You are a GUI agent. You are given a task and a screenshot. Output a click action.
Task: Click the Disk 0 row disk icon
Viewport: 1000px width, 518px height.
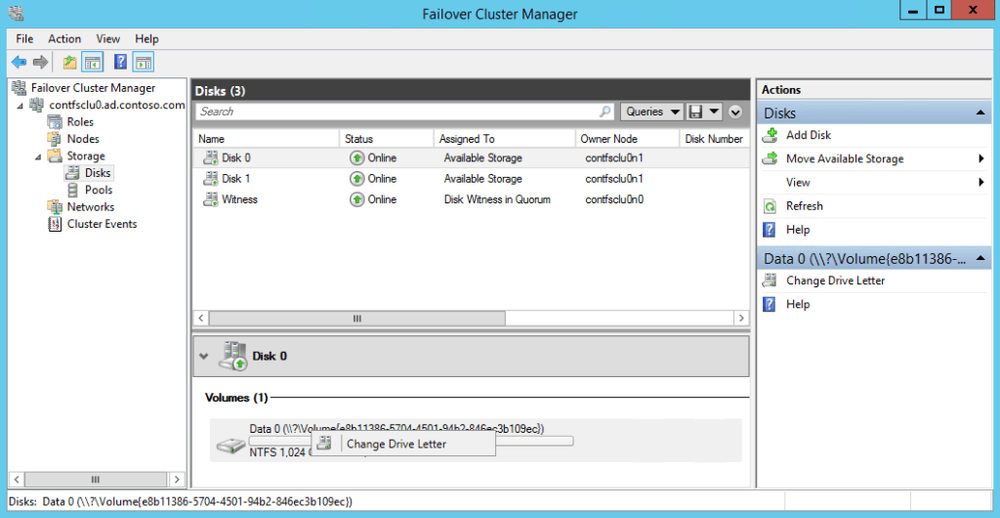210,158
